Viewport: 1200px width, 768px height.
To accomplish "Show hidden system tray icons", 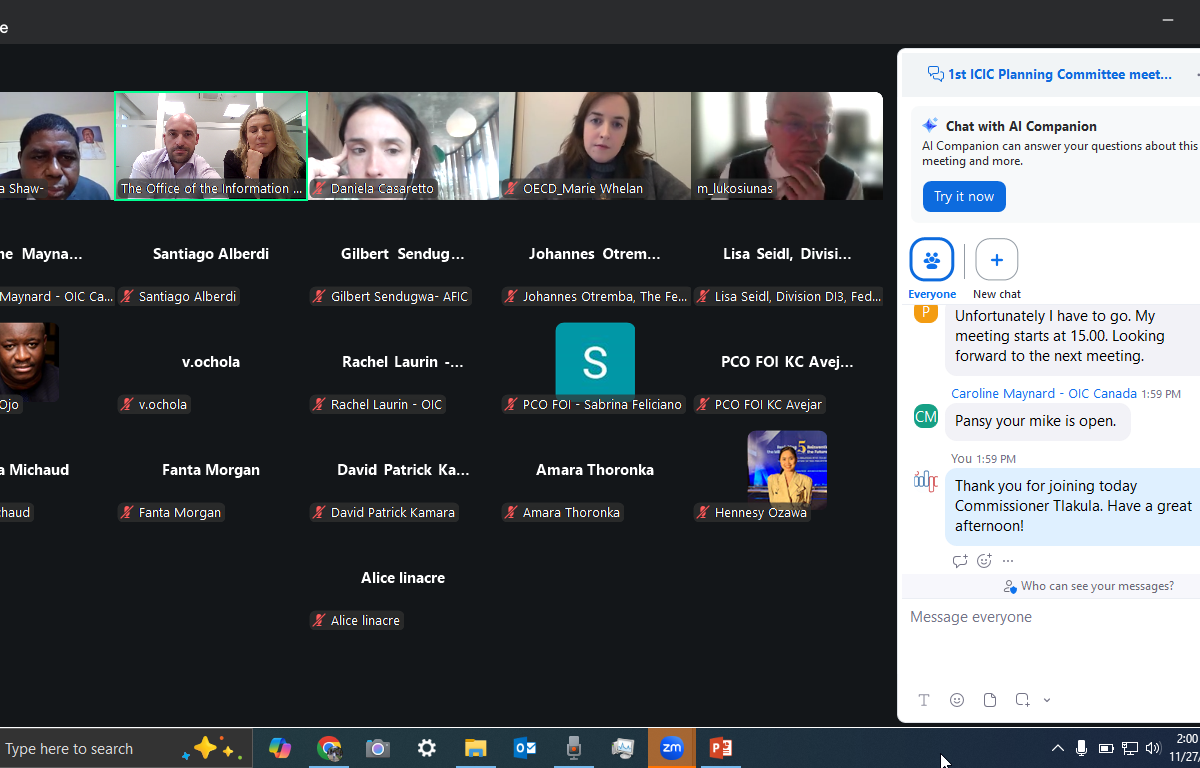I will point(1057,748).
